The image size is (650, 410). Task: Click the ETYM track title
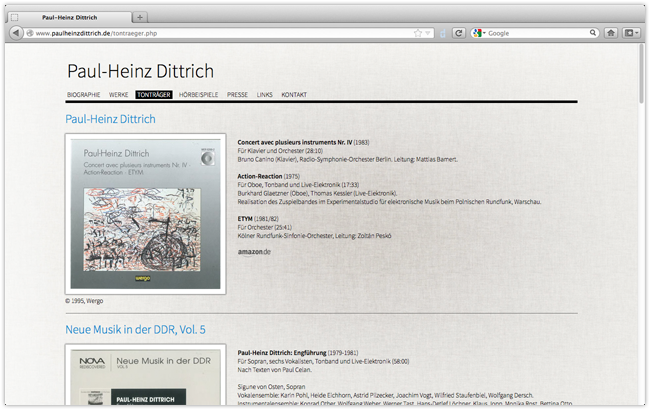point(245,219)
